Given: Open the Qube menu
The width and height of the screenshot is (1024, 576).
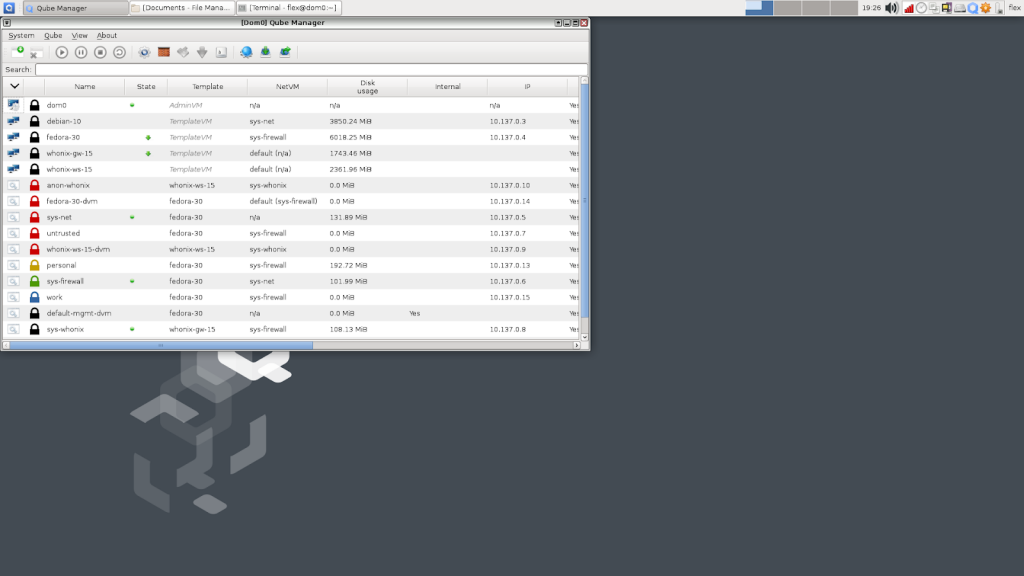Looking at the screenshot, I should pos(53,35).
